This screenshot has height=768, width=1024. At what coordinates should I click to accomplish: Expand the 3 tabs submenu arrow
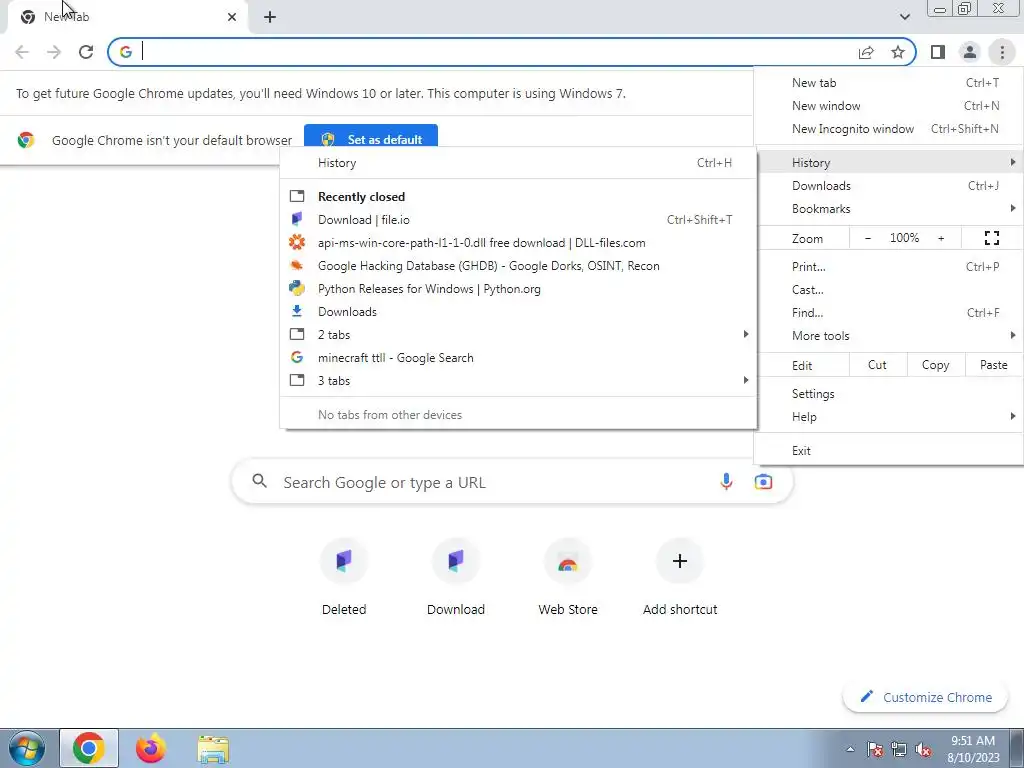click(745, 380)
